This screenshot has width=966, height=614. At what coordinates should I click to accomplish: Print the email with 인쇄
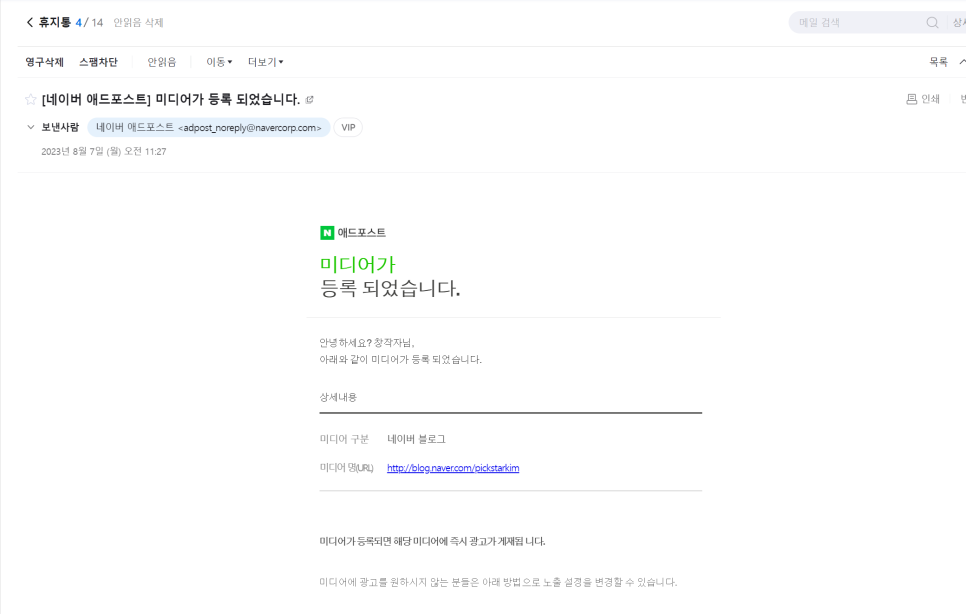[923, 99]
